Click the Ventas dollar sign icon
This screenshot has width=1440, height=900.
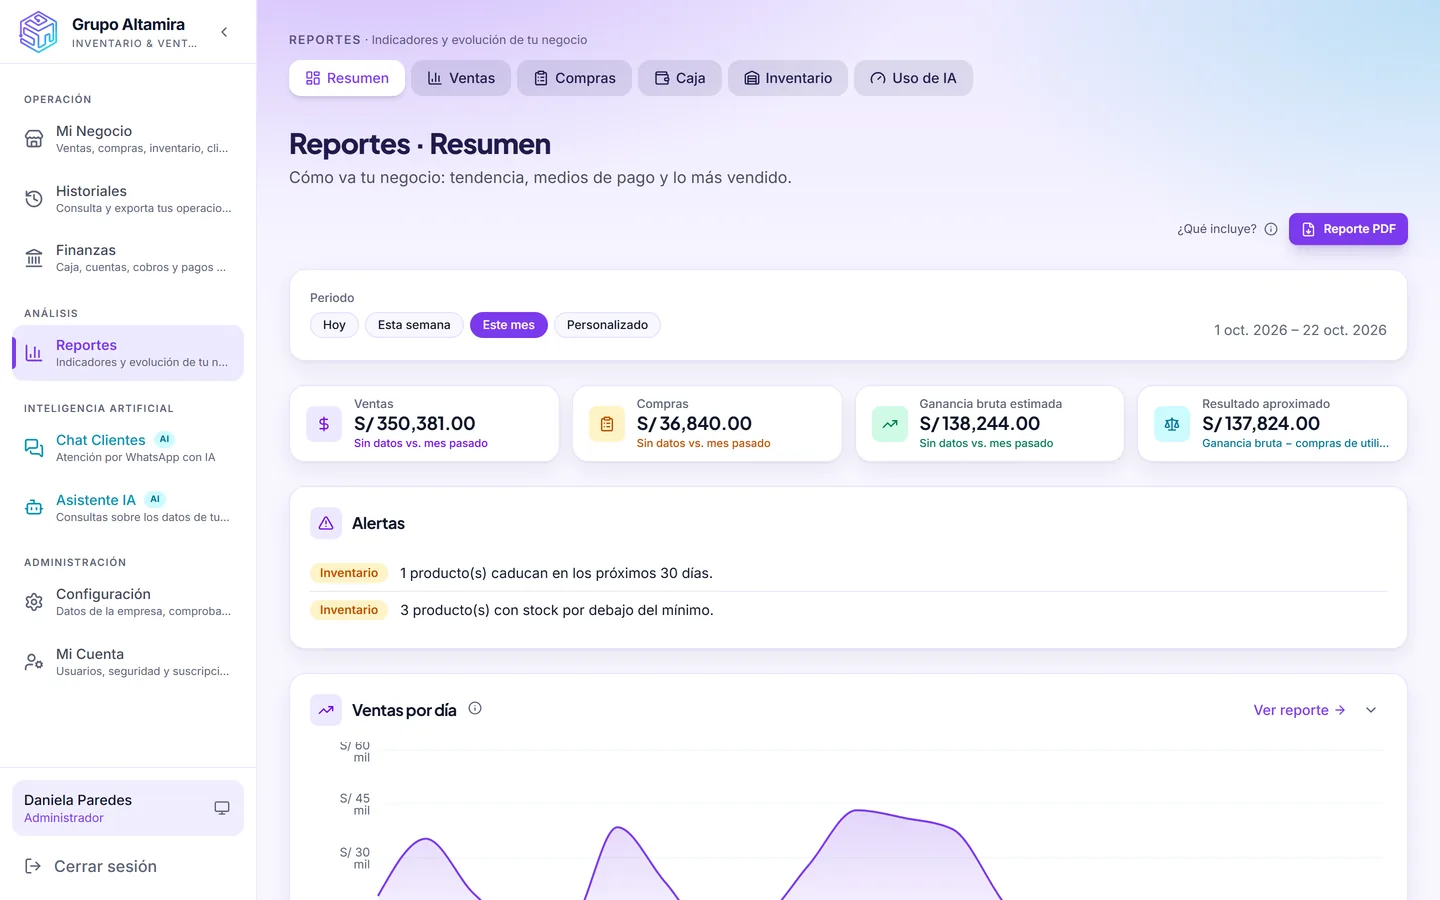324,424
